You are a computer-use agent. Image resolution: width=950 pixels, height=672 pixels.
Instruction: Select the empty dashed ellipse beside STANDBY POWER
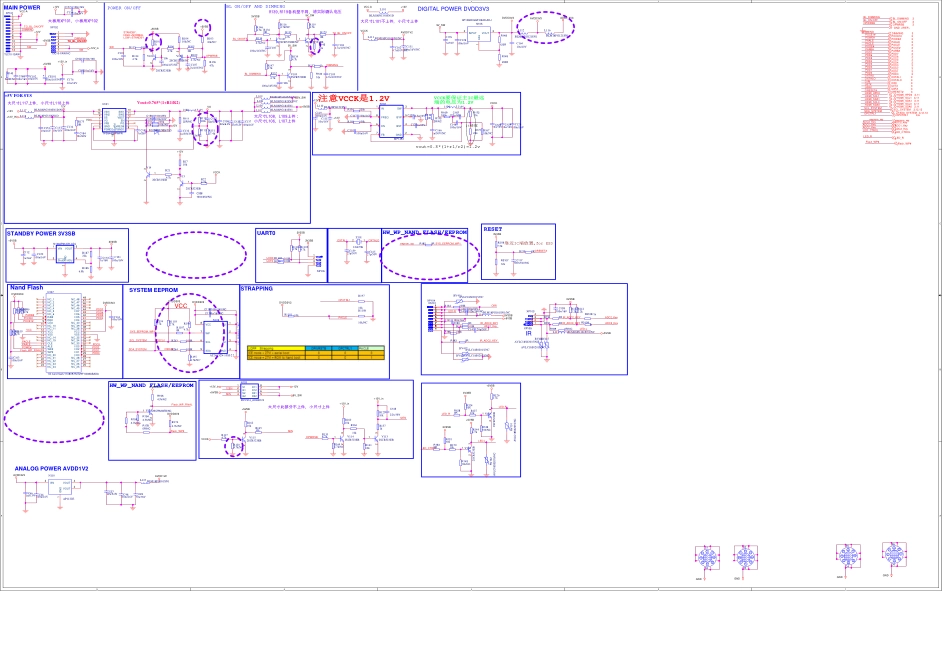coord(196,255)
